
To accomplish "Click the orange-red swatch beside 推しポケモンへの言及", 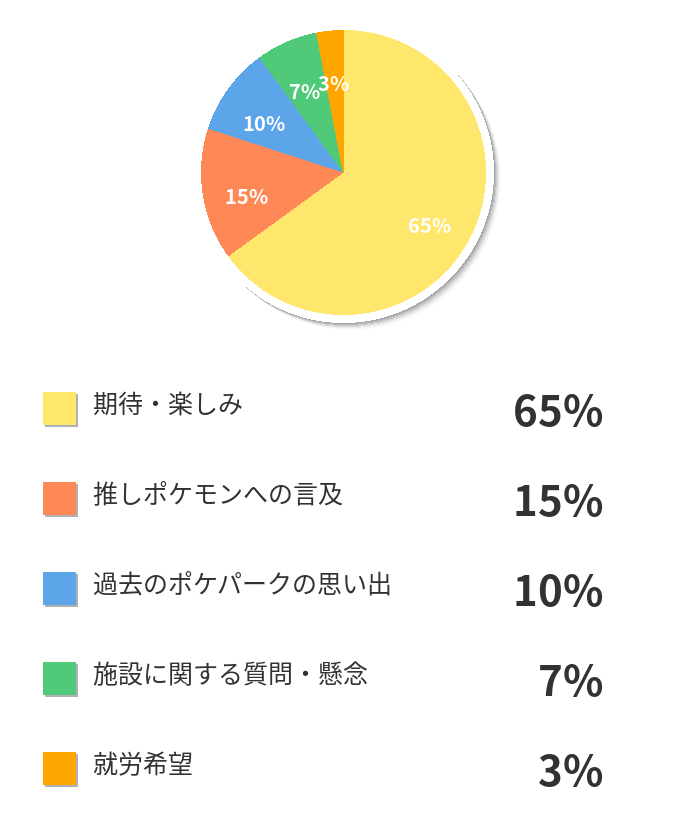I will 60,498.
